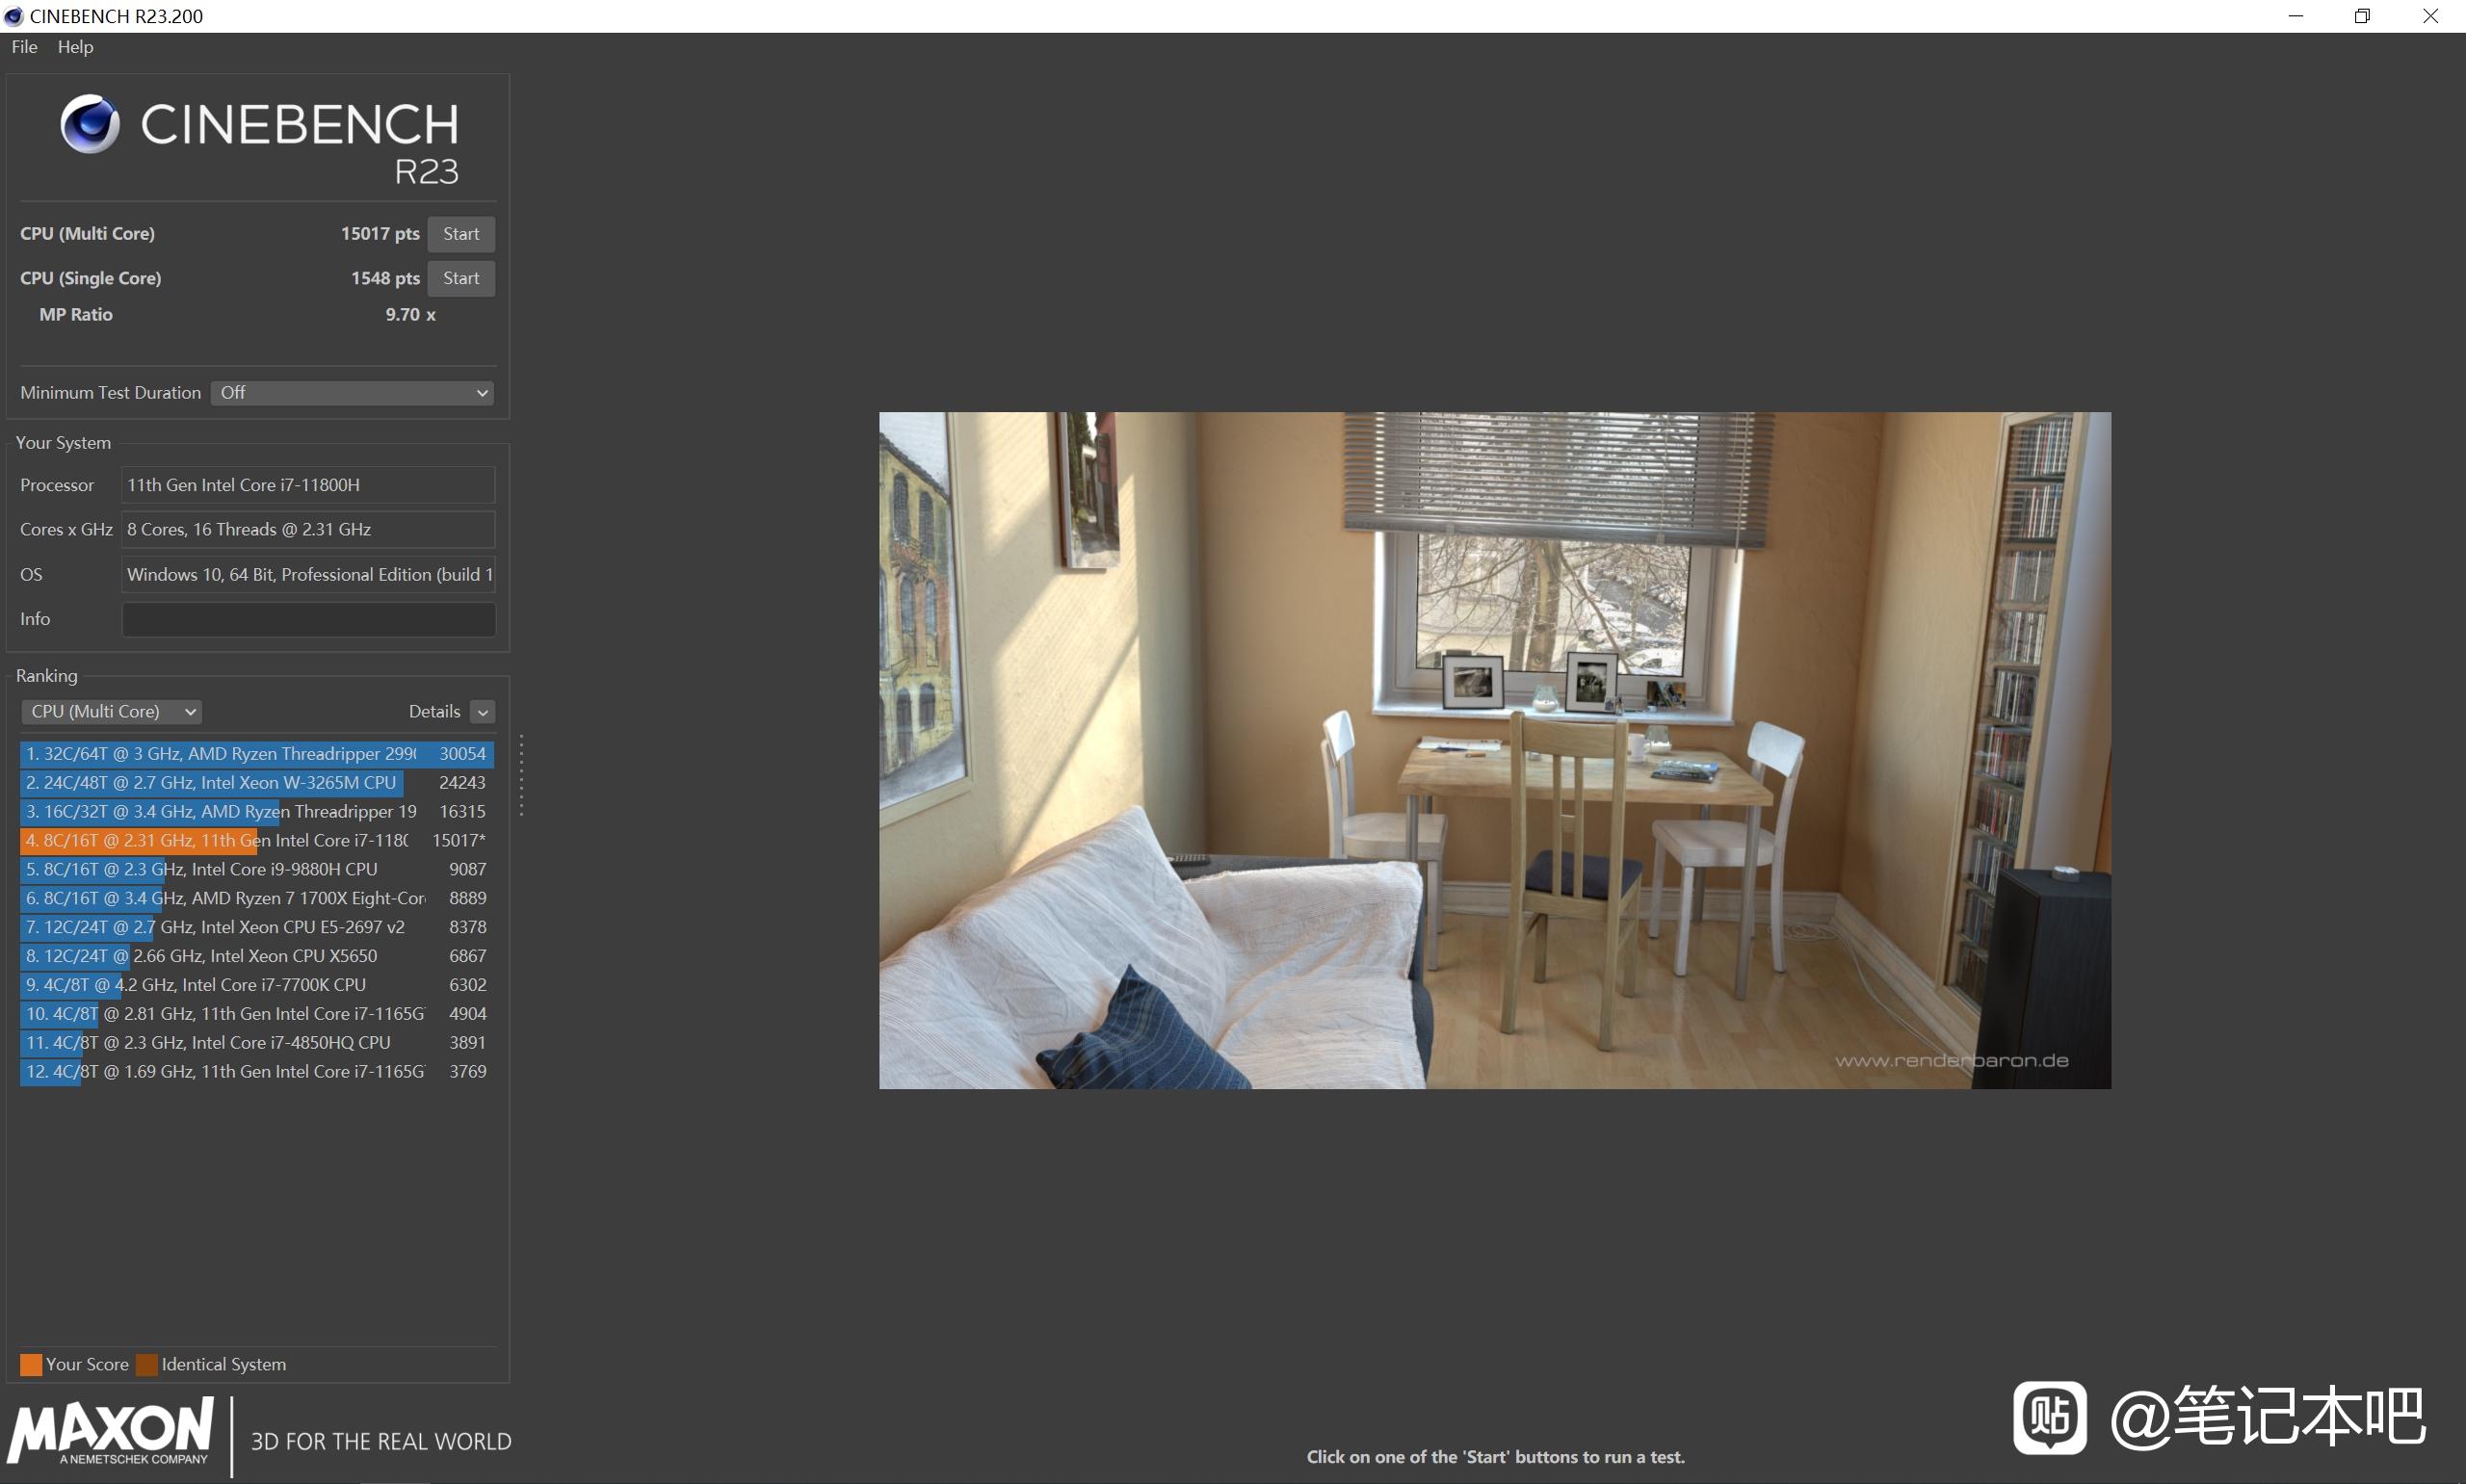The image size is (2466, 1484).
Task: Click the panel resize dotted handle
Action: (x=521, y=776)
